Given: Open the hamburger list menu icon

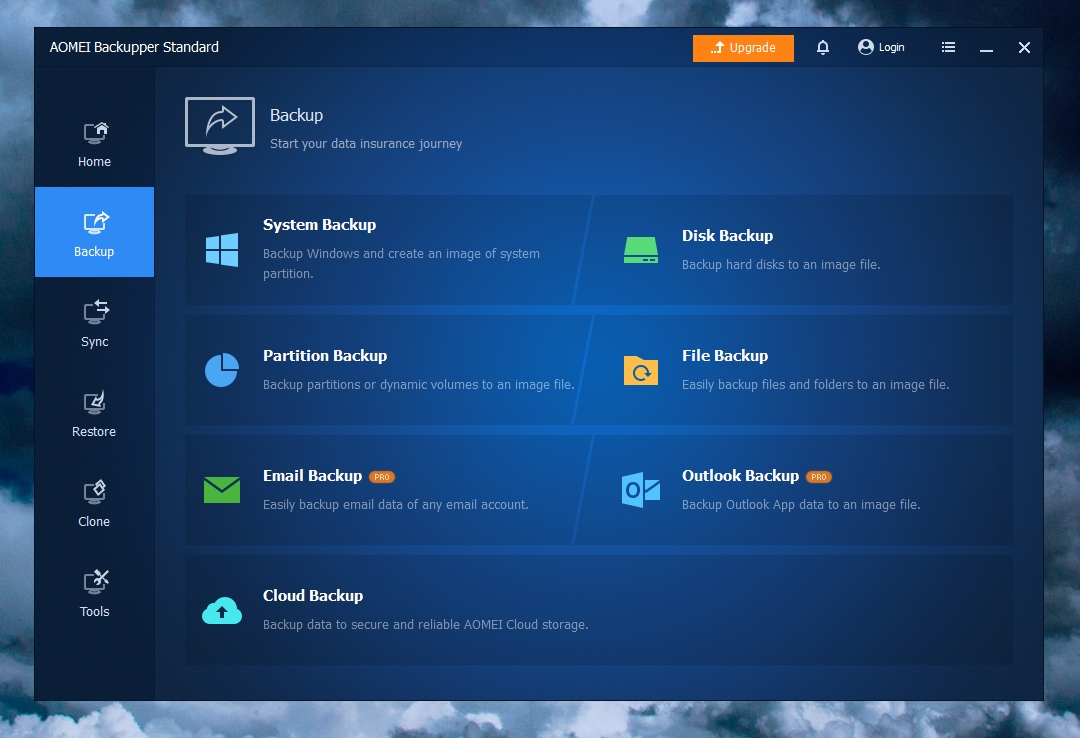Looking at the screenshot, I should 948,47.
